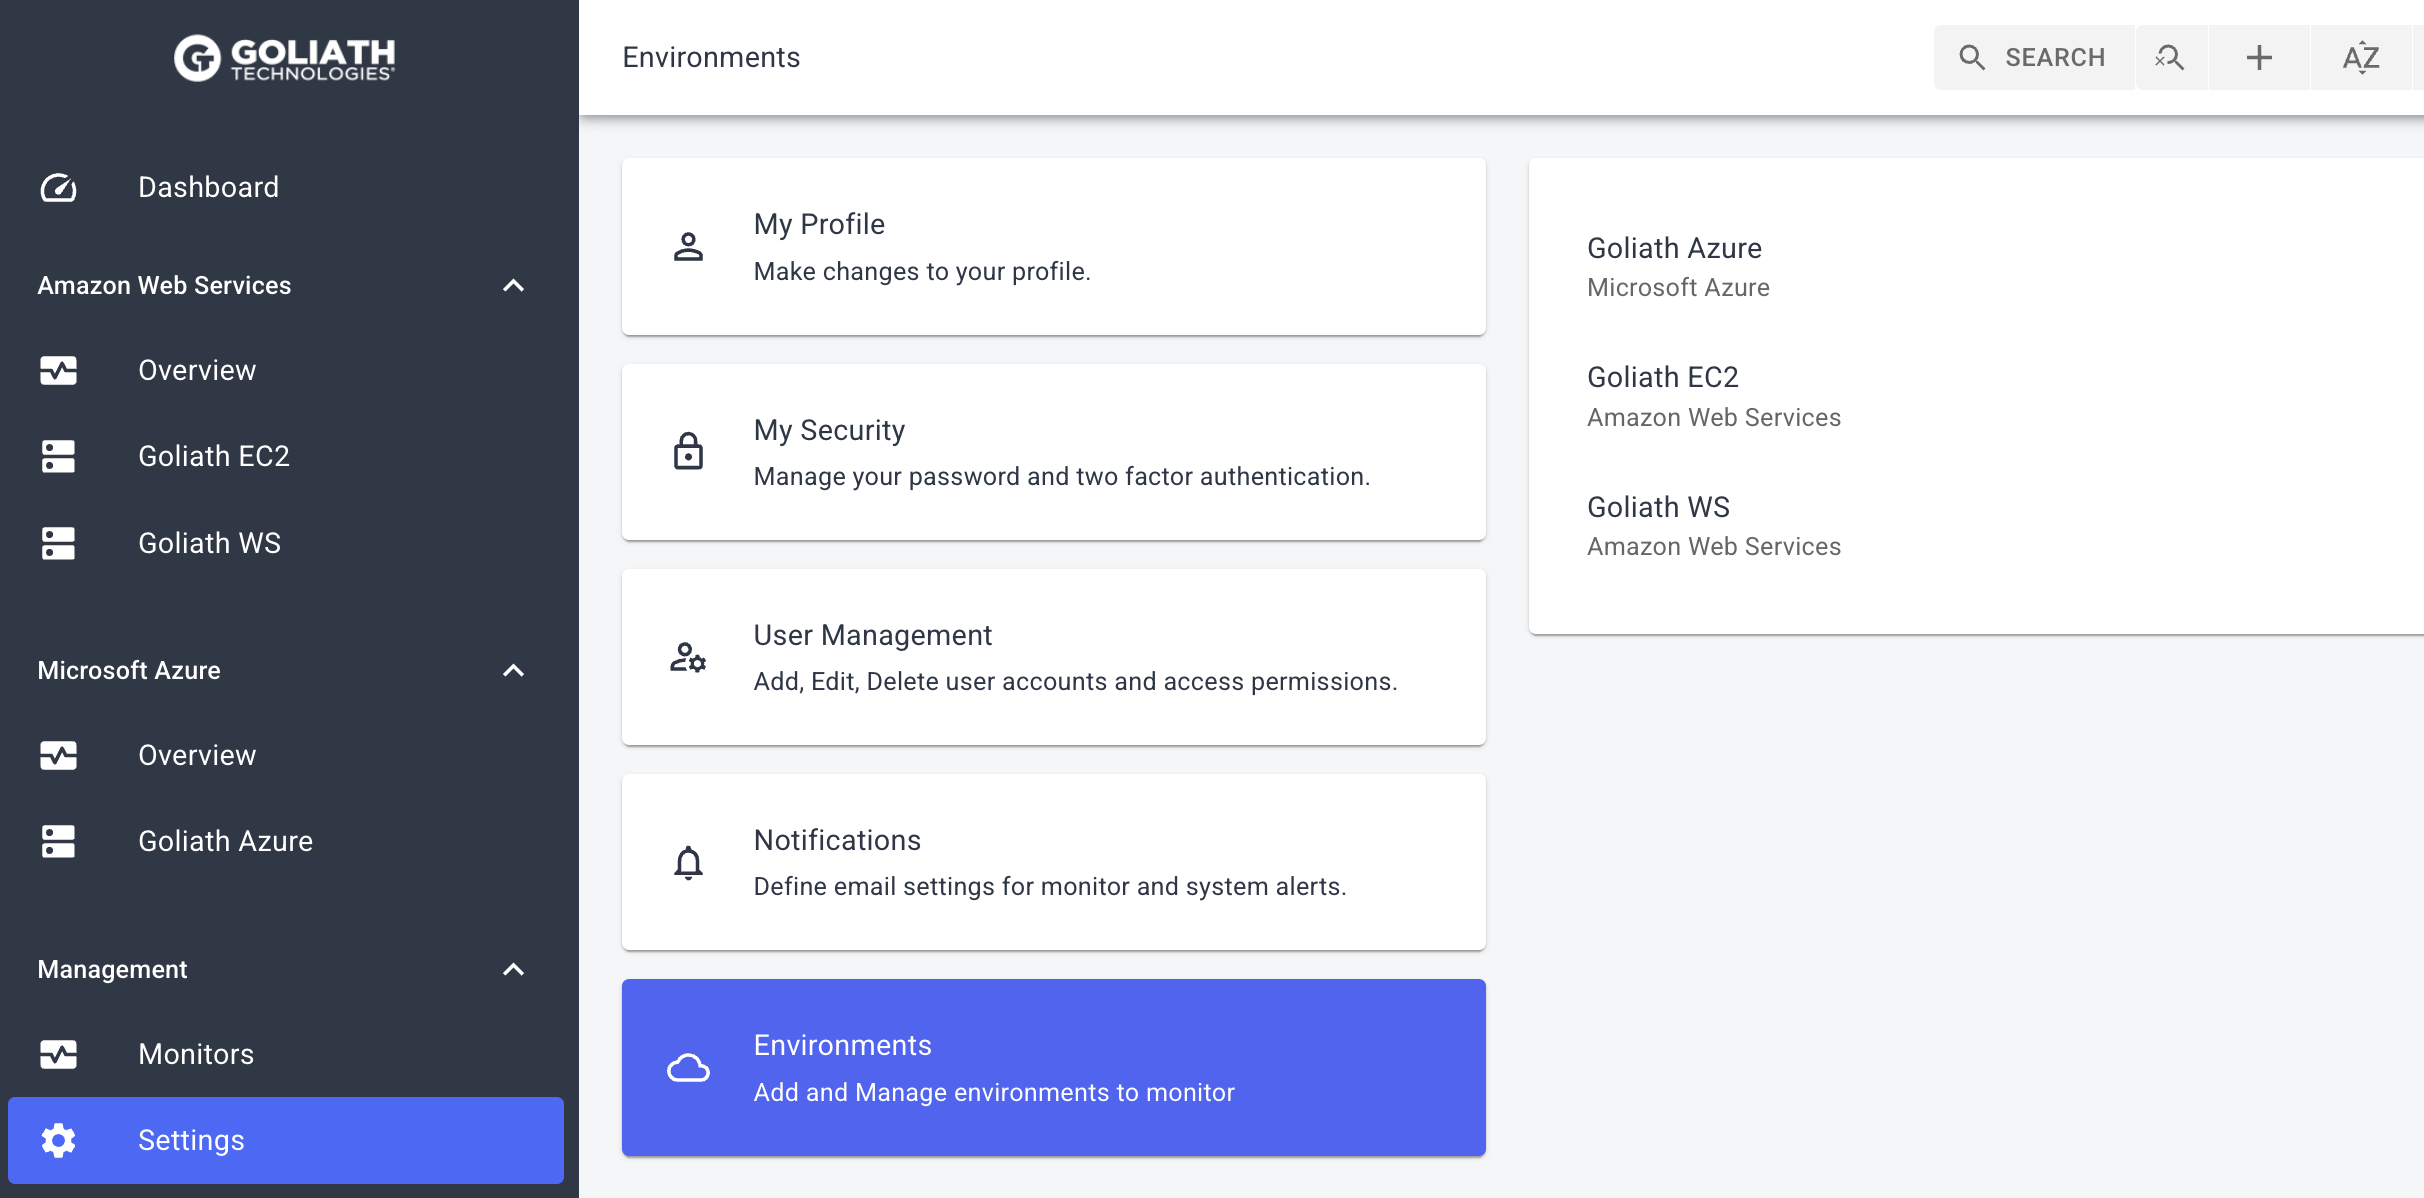Select Goliath Azure in environments list
Screen dimensions: 2424x1198
pos(1976,267)
